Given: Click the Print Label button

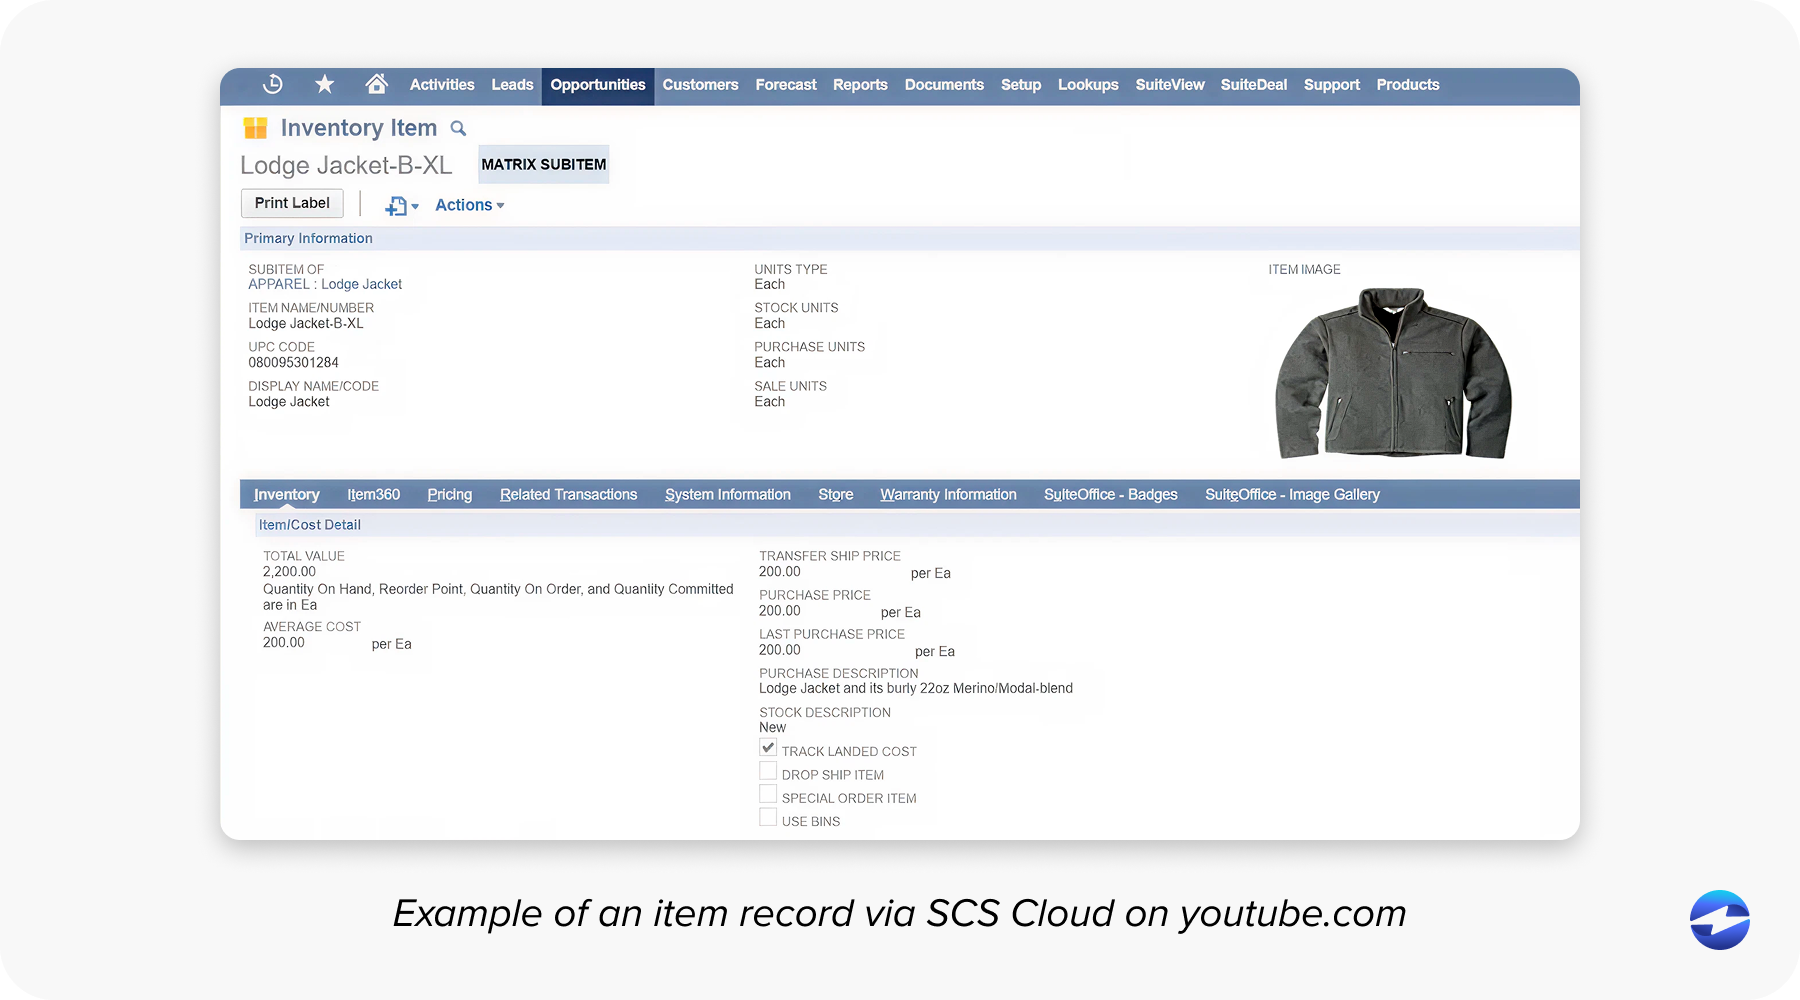Looking at the screenshot, I should 292,203.
